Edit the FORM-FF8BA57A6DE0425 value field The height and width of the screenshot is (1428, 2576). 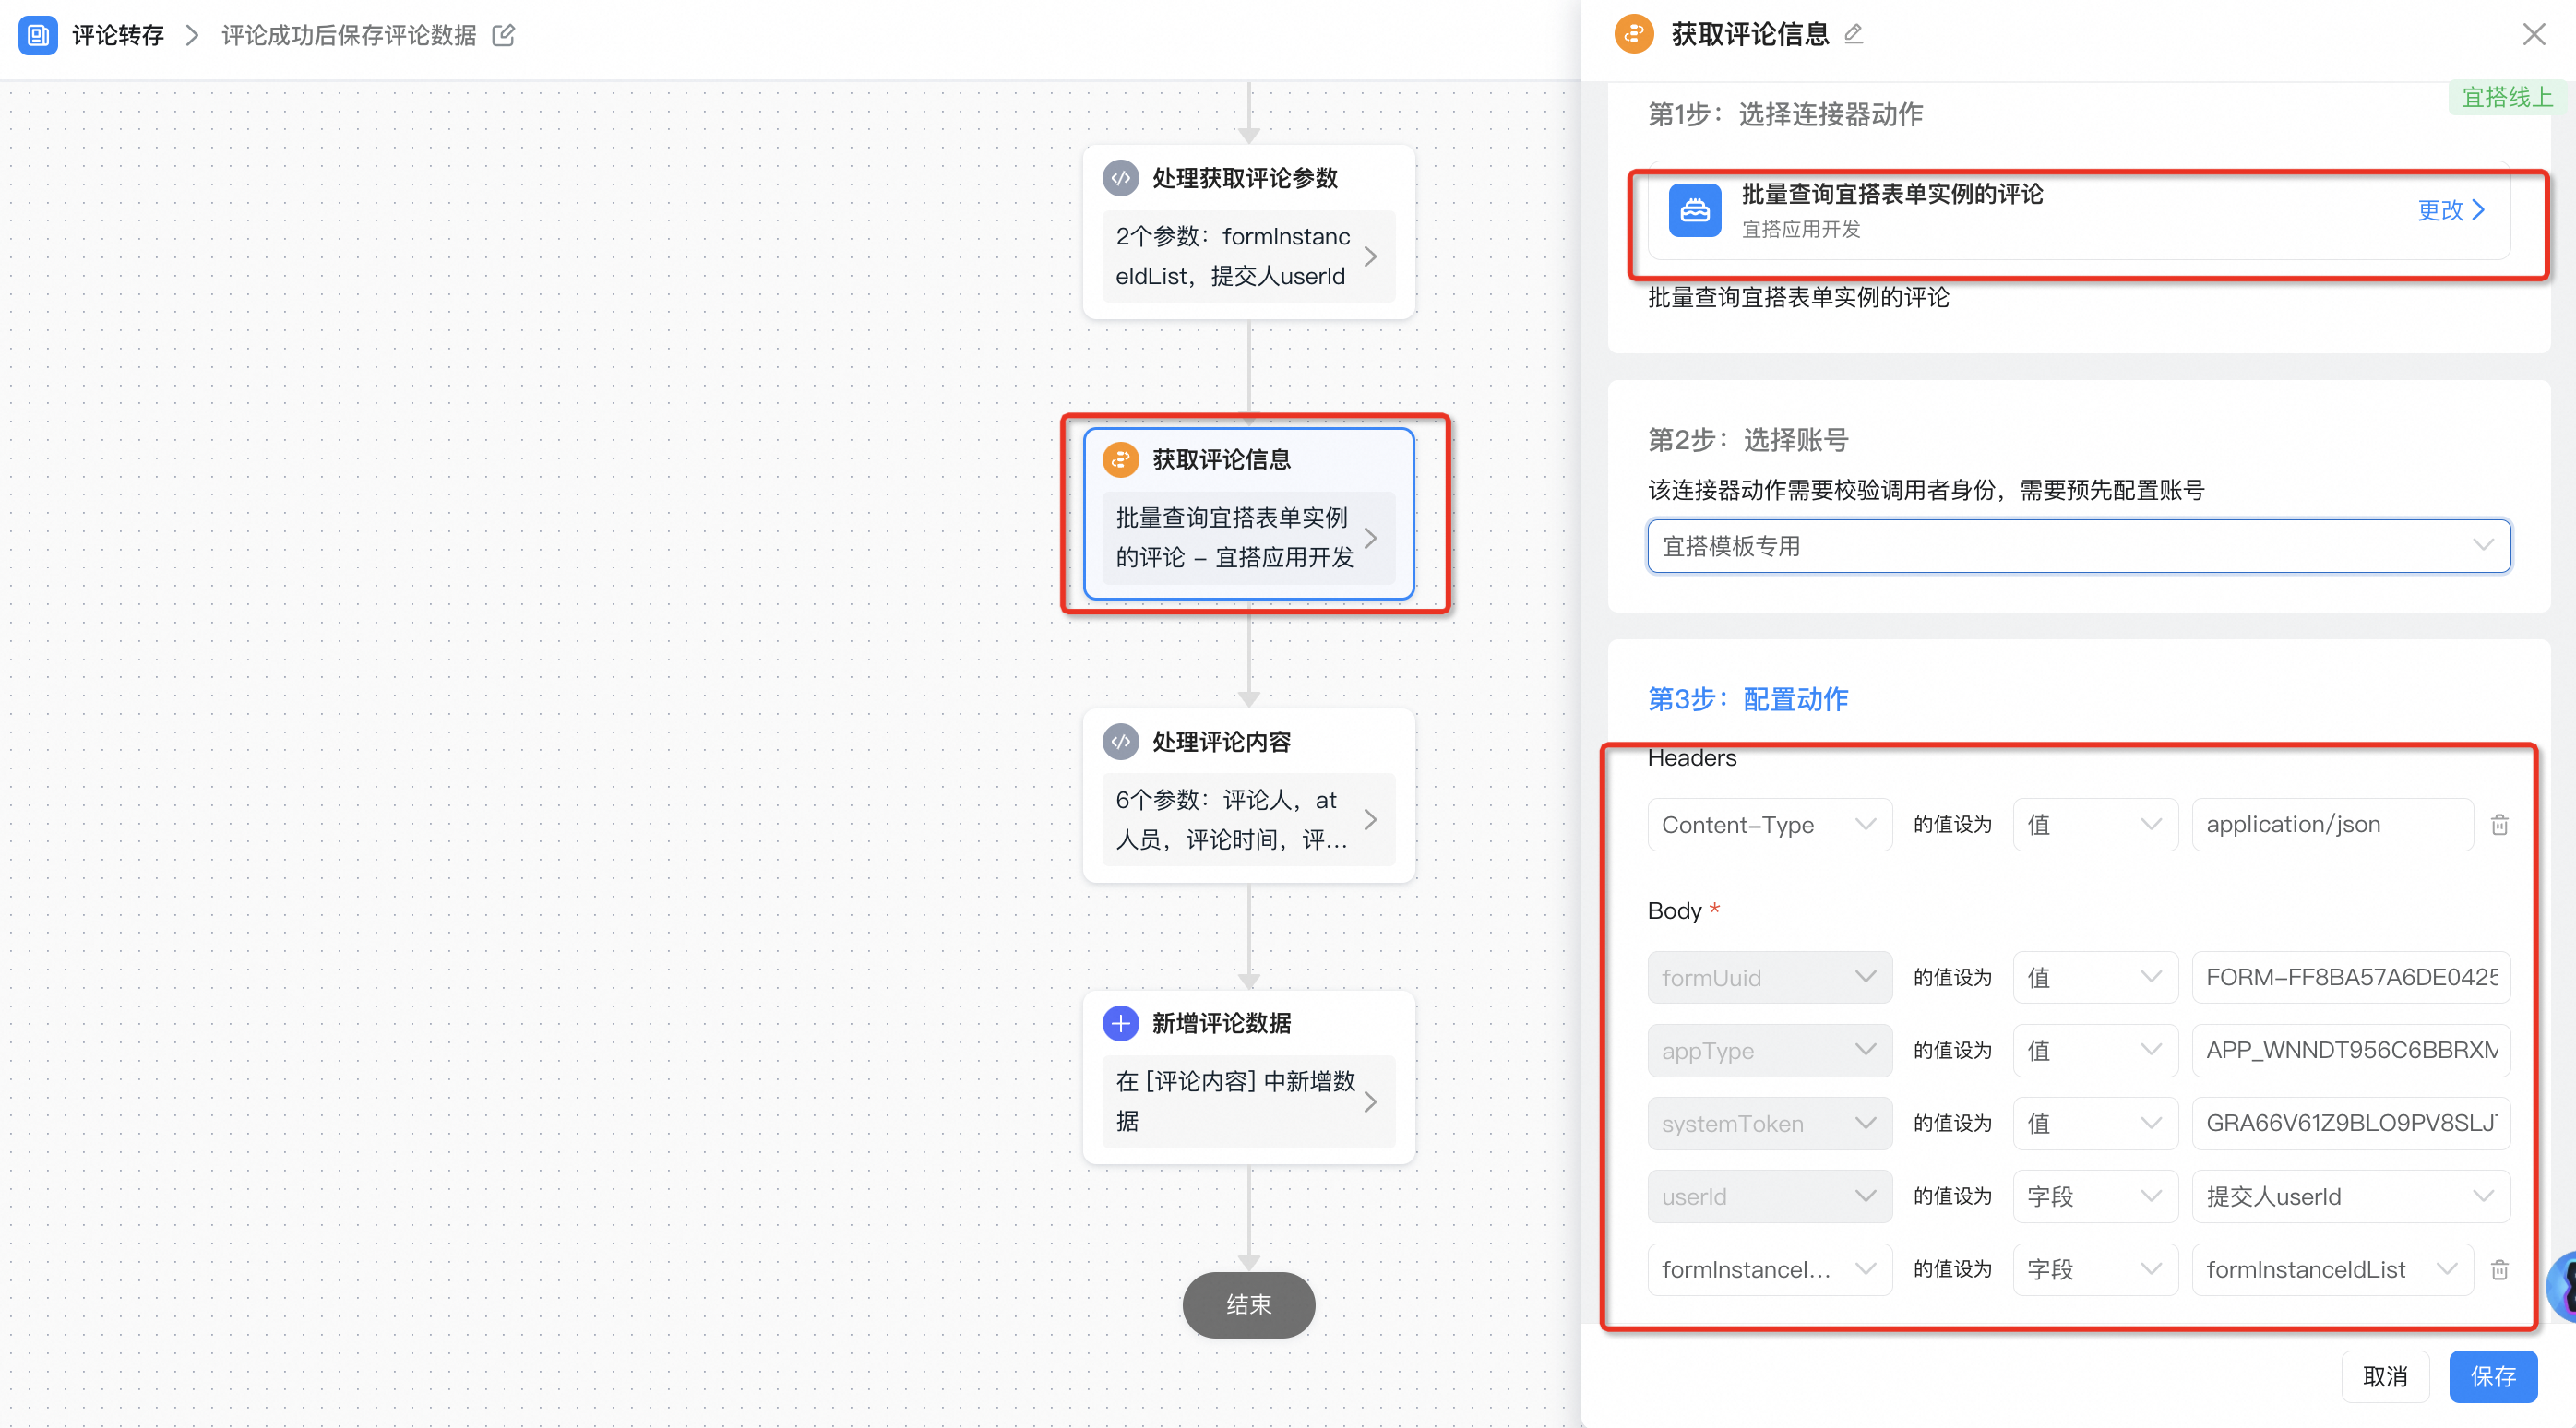2350,977
